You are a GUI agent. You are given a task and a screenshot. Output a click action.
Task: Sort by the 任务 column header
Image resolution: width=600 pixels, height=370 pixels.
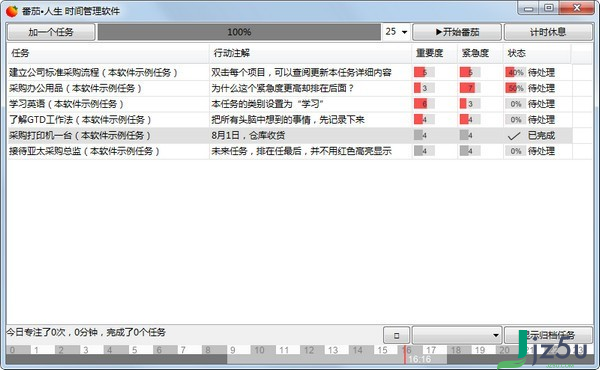(108, 53)
